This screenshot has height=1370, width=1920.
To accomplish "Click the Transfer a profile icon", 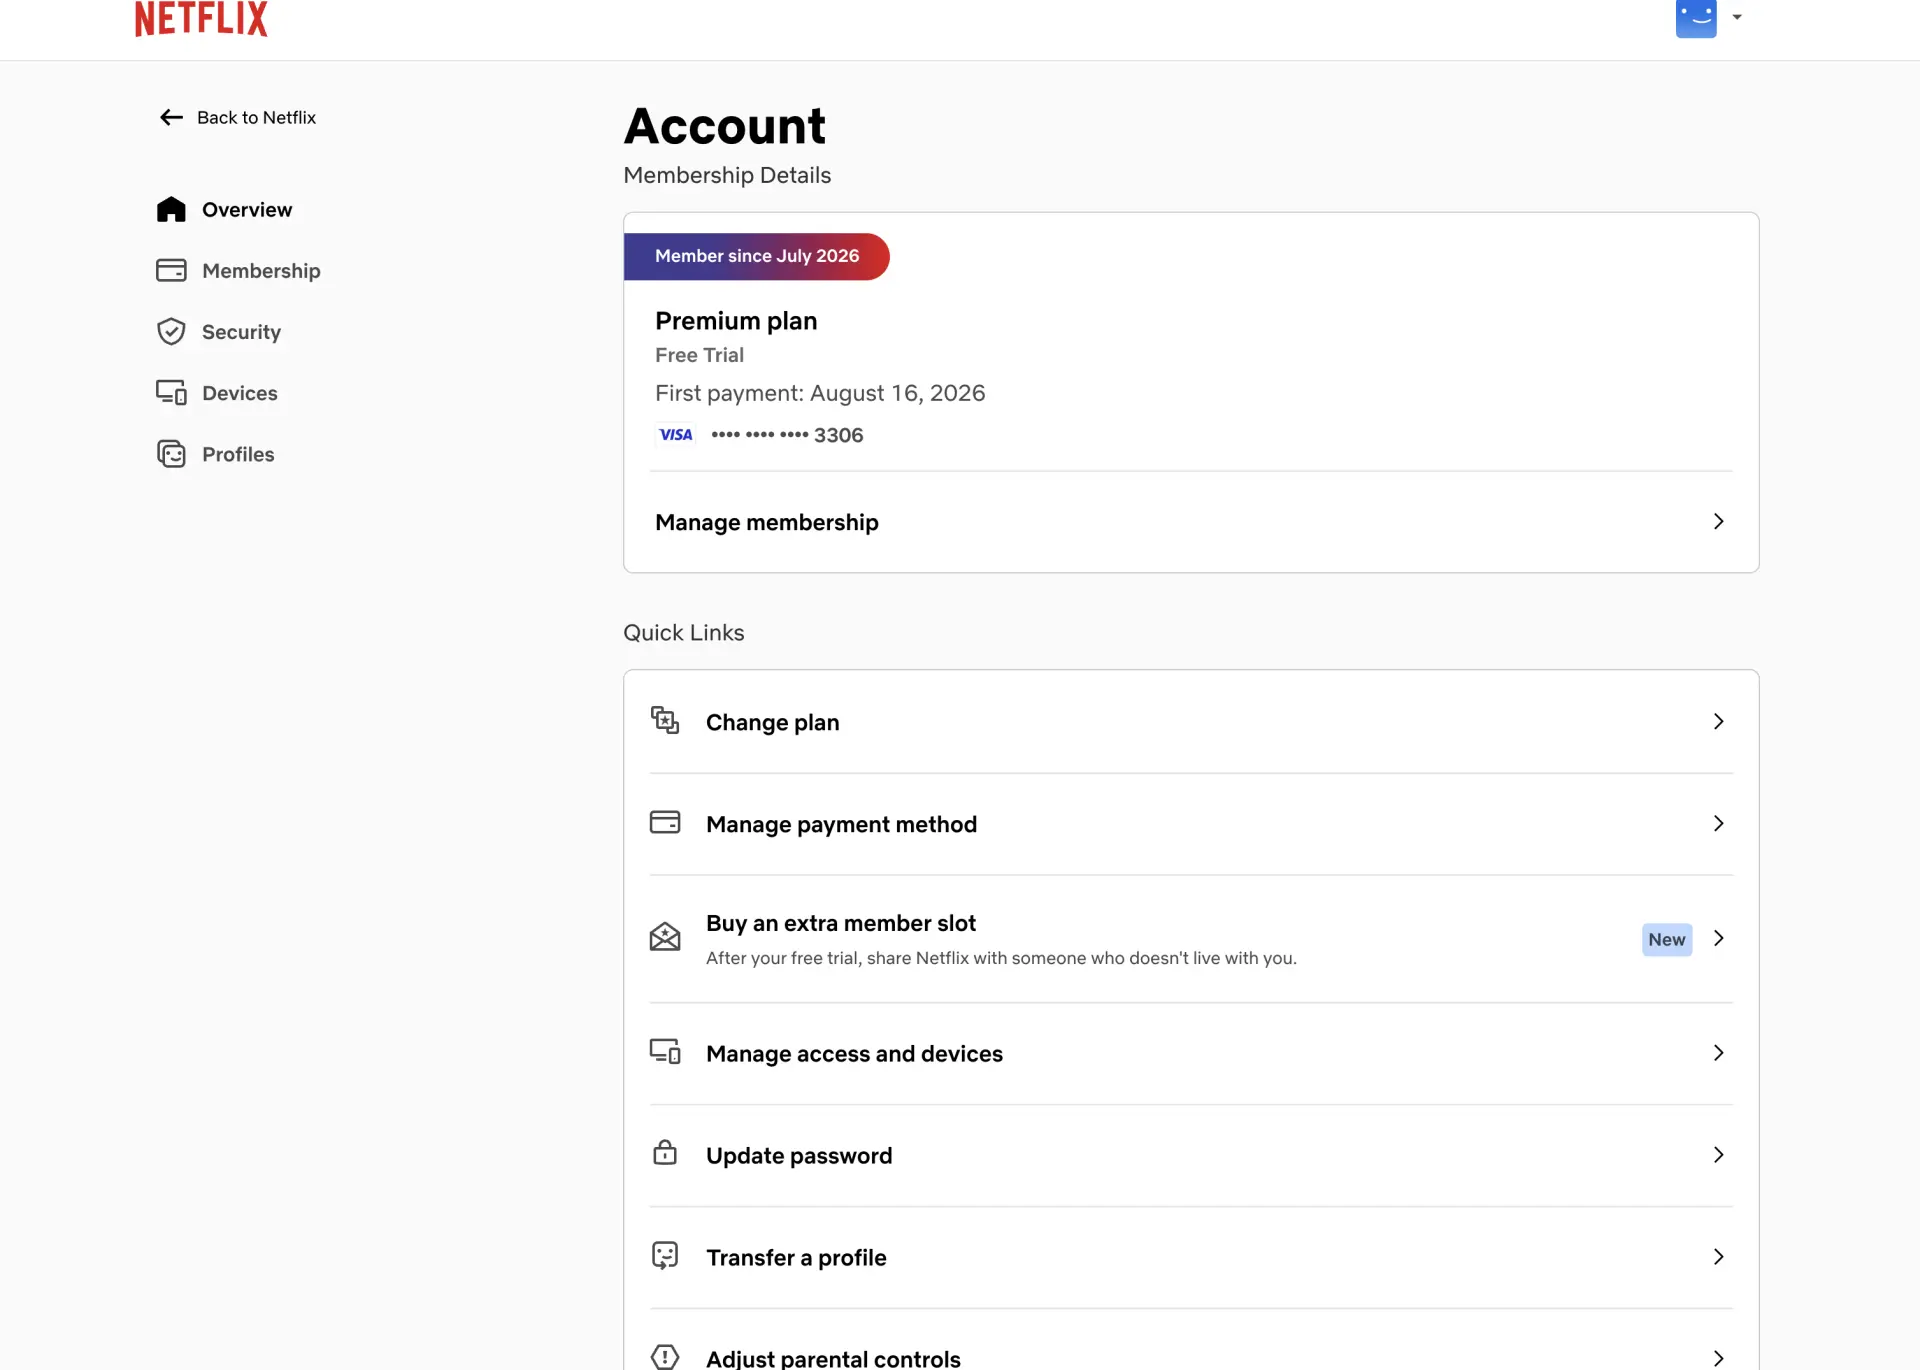I will [665, 1255].
